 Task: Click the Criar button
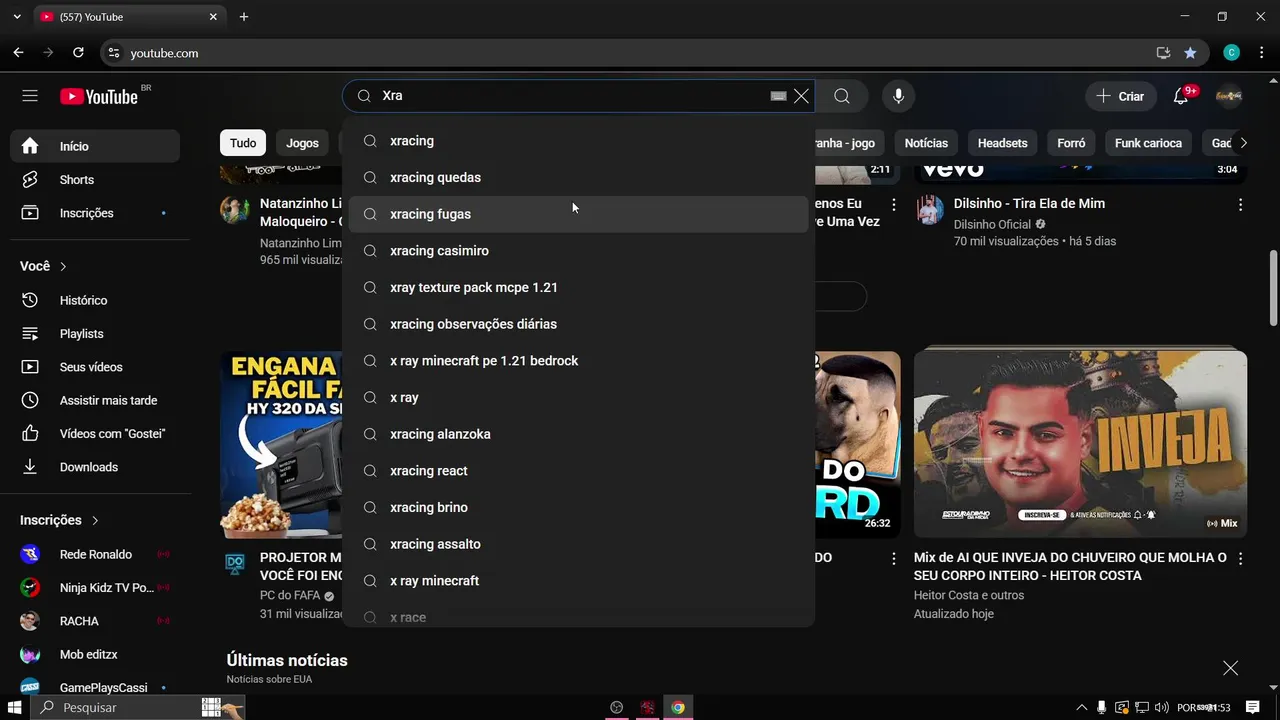[1120, 96]
